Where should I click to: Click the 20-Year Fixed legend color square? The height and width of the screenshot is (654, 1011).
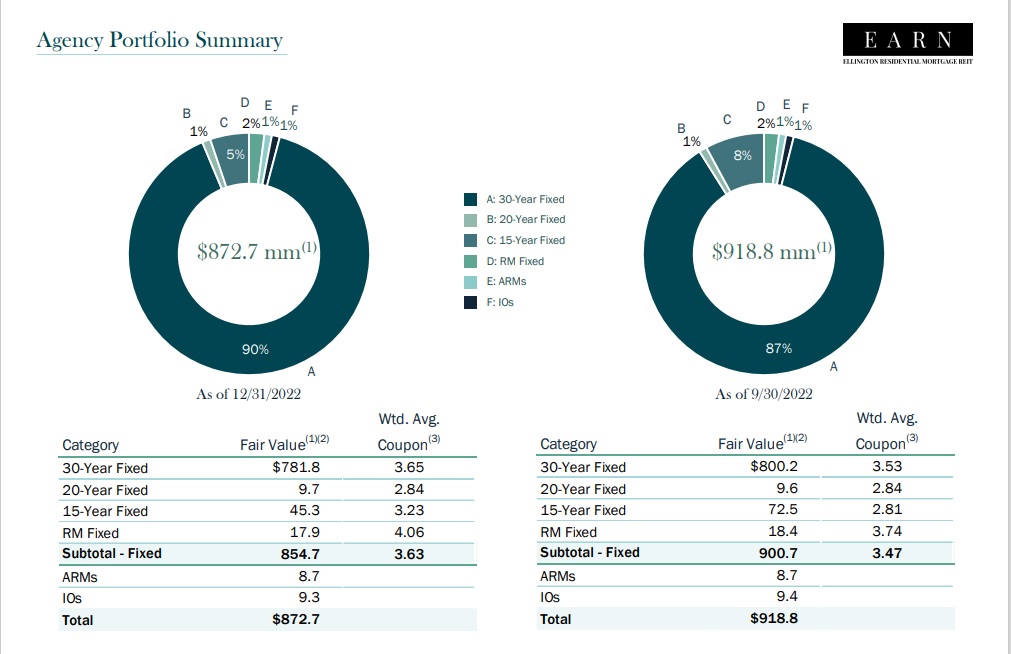[x=470, y=219]
